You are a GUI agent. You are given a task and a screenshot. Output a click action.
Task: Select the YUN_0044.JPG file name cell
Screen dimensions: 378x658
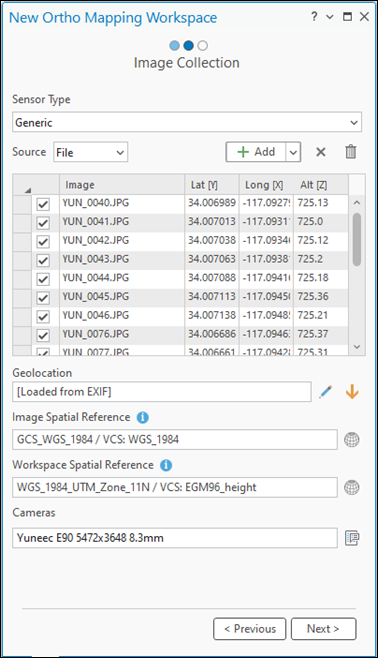pos(122,279)
